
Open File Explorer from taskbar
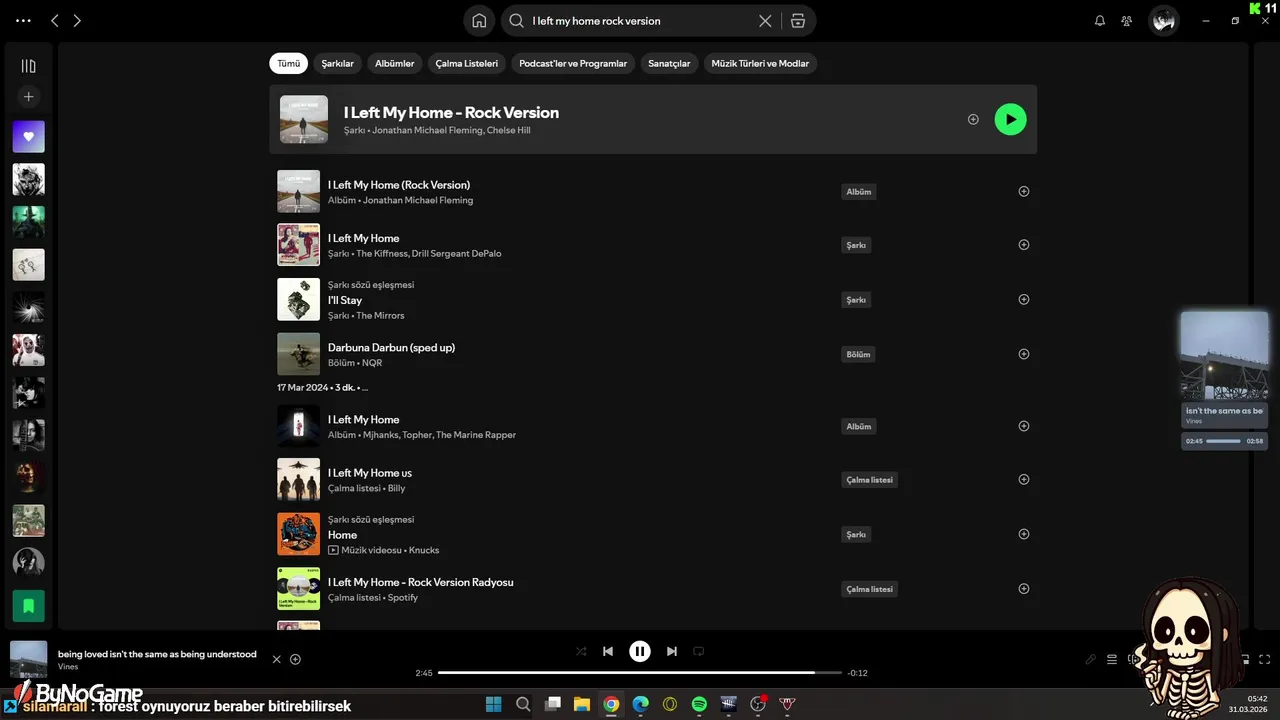pyautogui.click(x=581, y=704)
